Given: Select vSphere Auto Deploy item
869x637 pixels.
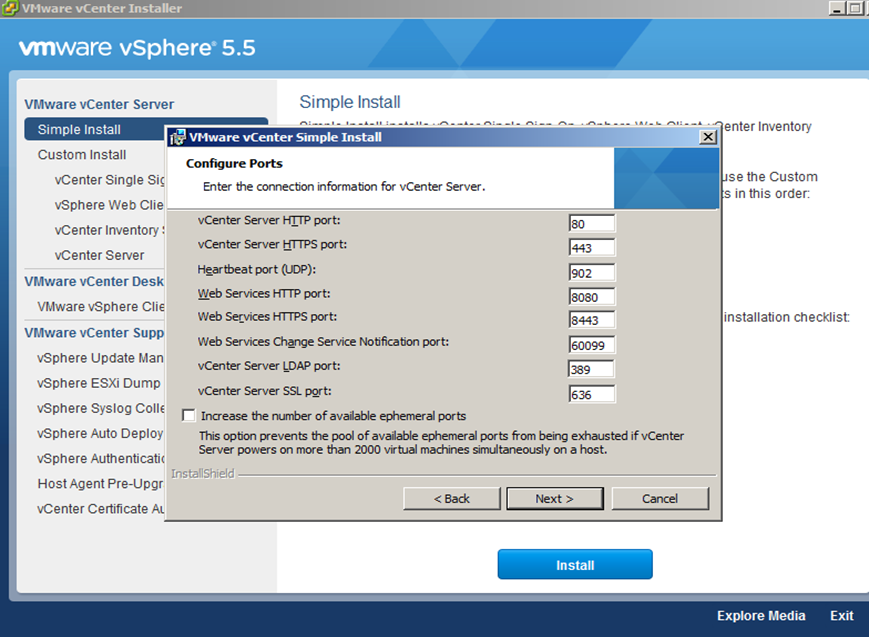Looking at the screenshot, I should 100,434.
